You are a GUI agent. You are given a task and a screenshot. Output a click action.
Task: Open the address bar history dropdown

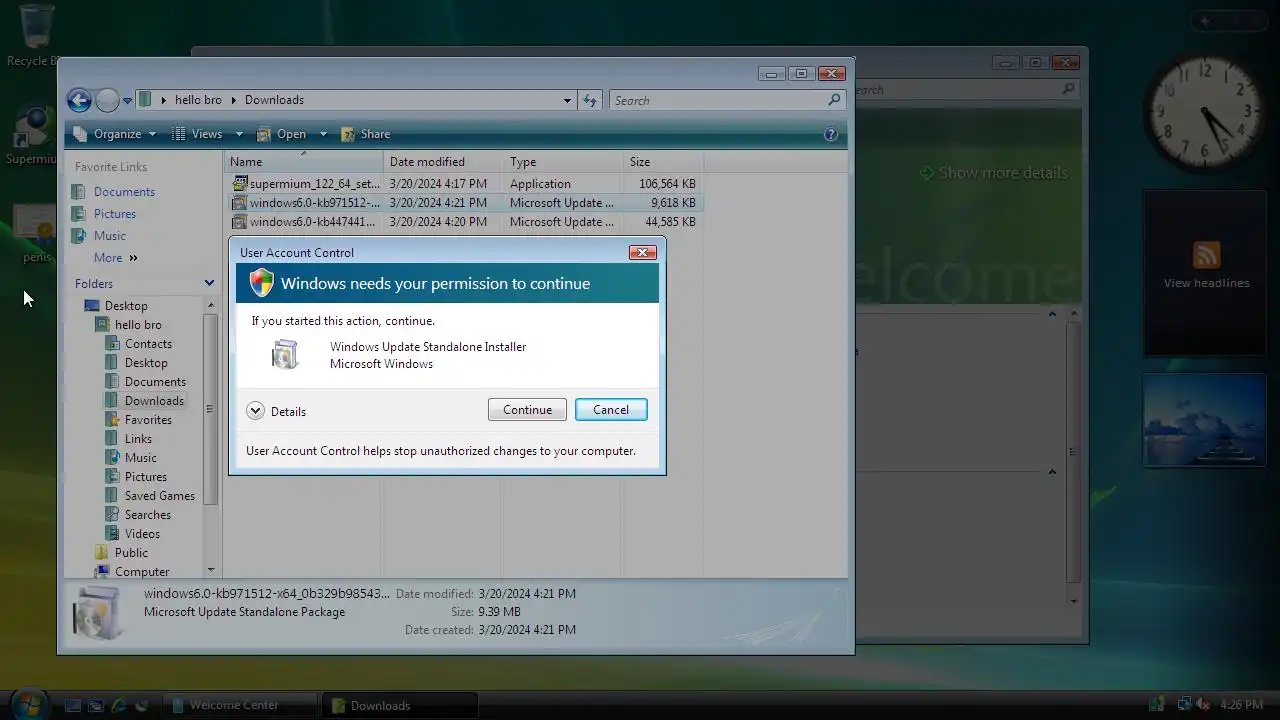[567, 100]
